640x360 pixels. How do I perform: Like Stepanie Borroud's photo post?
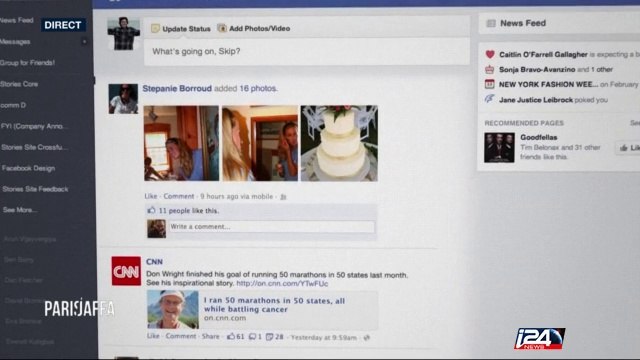(x=151, y=196)
